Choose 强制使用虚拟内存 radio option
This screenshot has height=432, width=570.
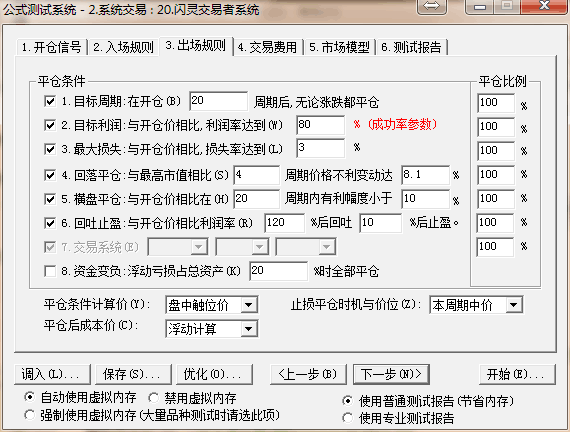coord(29,415)
